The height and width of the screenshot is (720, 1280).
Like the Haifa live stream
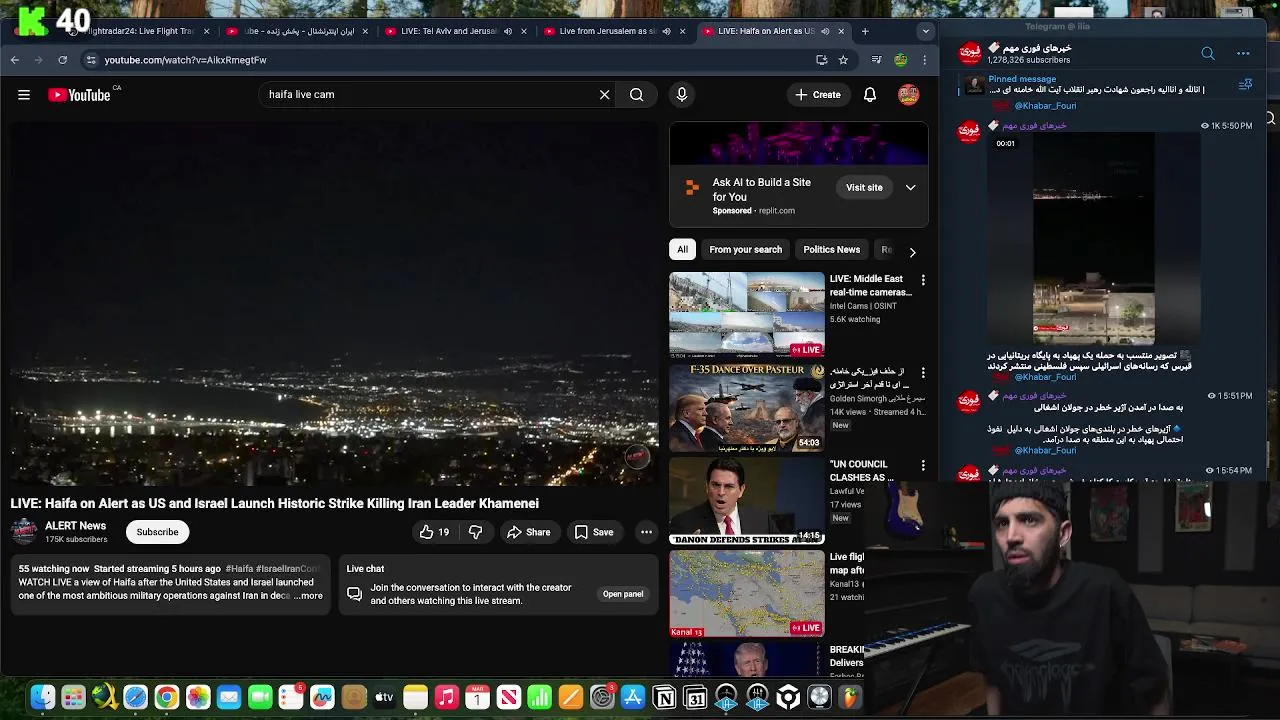pyautogui.click(x=434, y=532)
